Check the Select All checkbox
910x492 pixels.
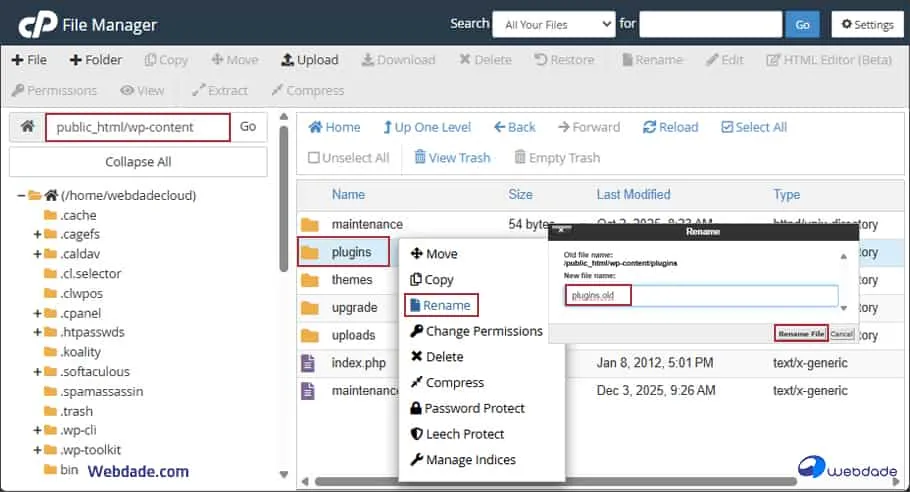pos(726,127)
